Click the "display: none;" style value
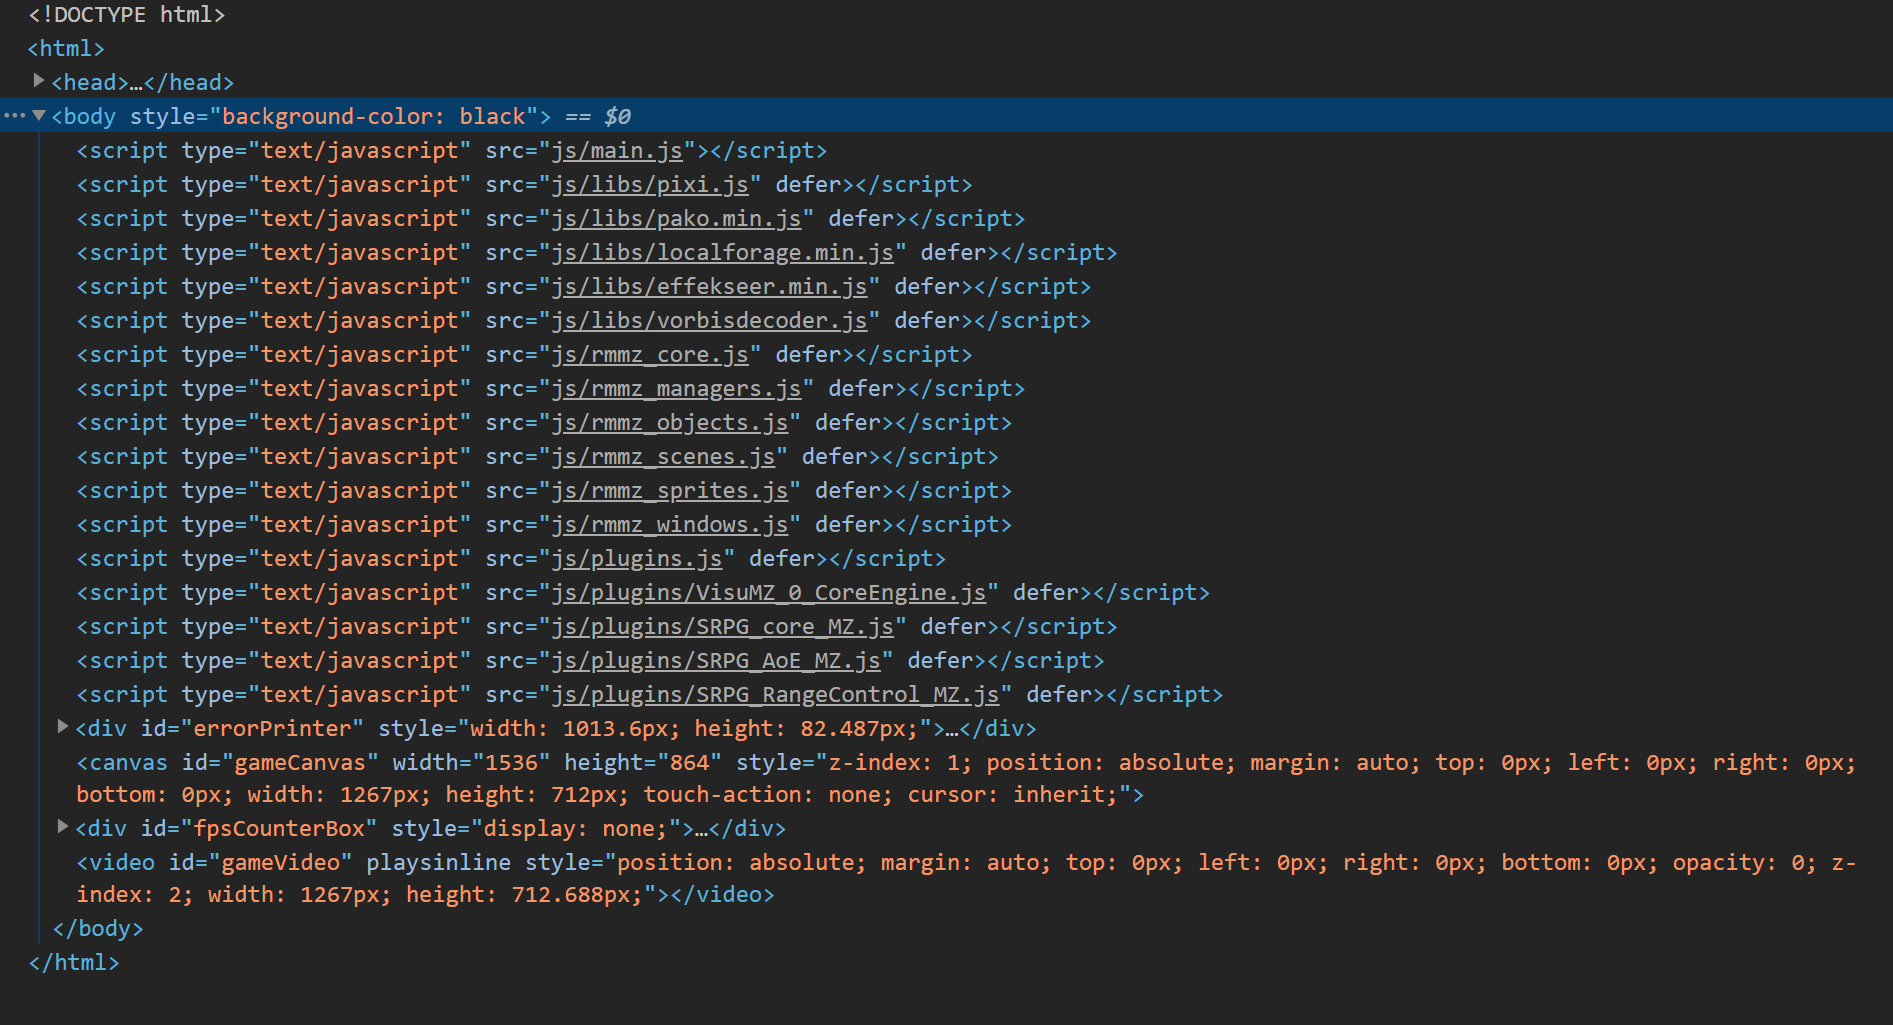The width and height of the screenshot is (1893, 1025). [x=576, y=829]
